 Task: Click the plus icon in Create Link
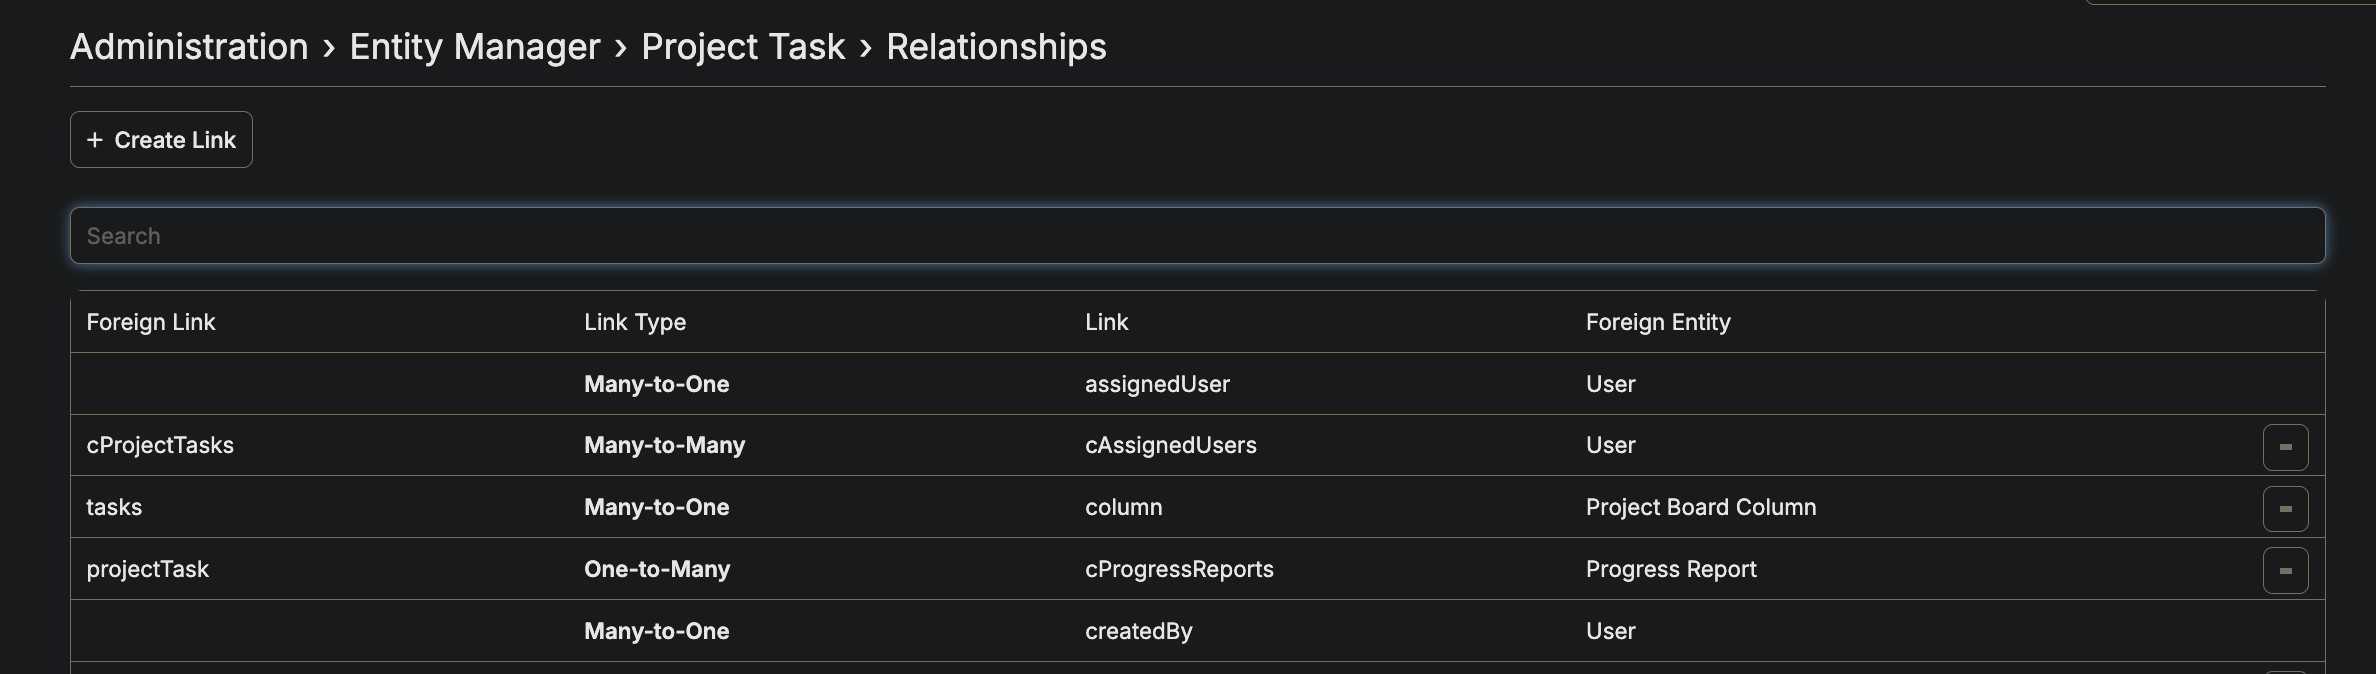(x=95, y=140)
